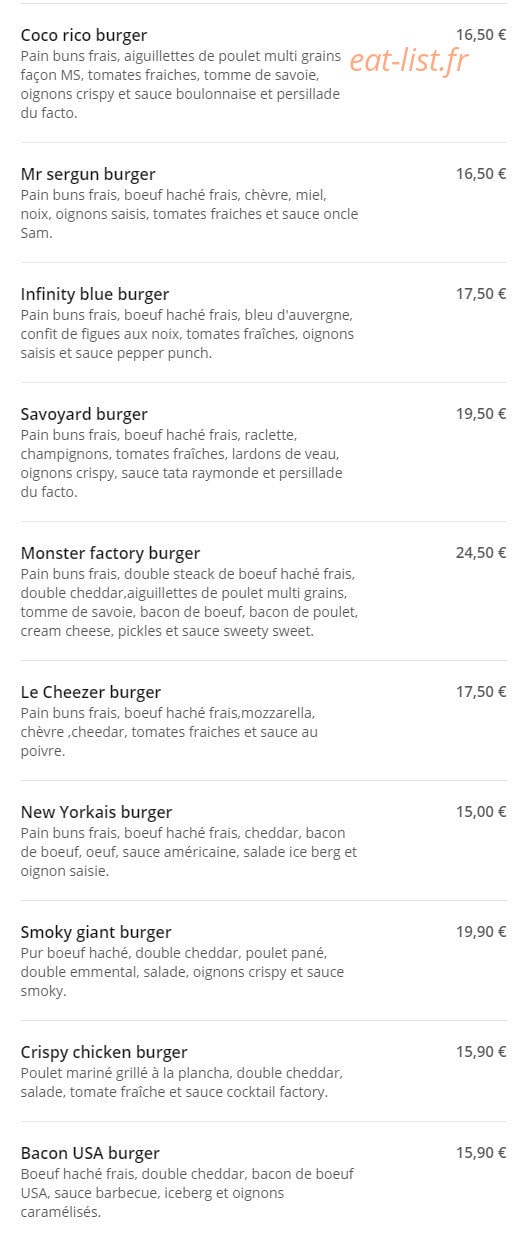Click the Mr sergun burger description text
This screenshot has width=531, height=1240.
pyautogui.click(x=189, y=214)
